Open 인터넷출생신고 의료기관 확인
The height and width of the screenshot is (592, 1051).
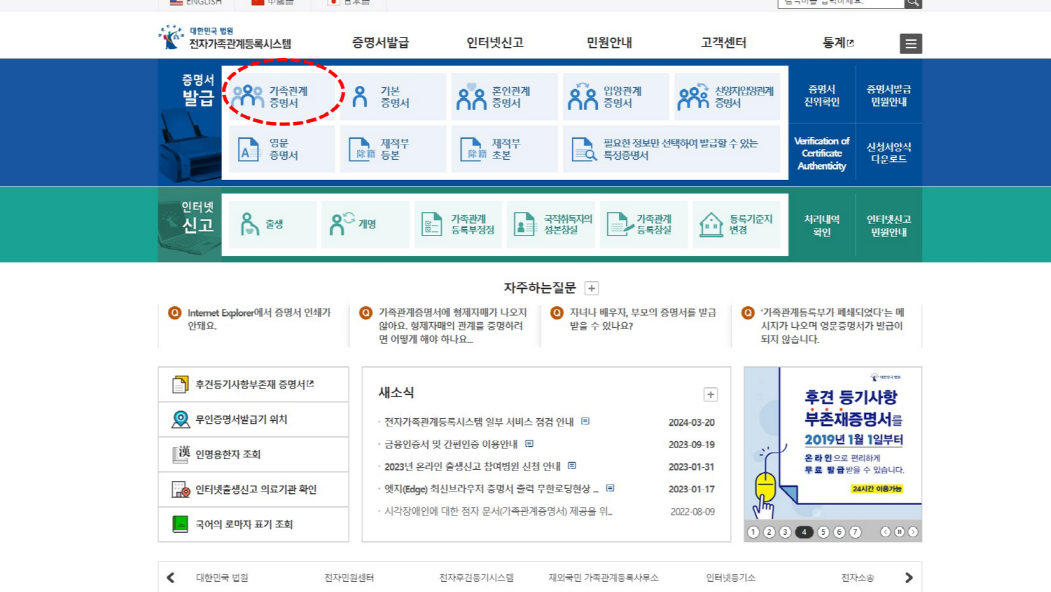253,489
